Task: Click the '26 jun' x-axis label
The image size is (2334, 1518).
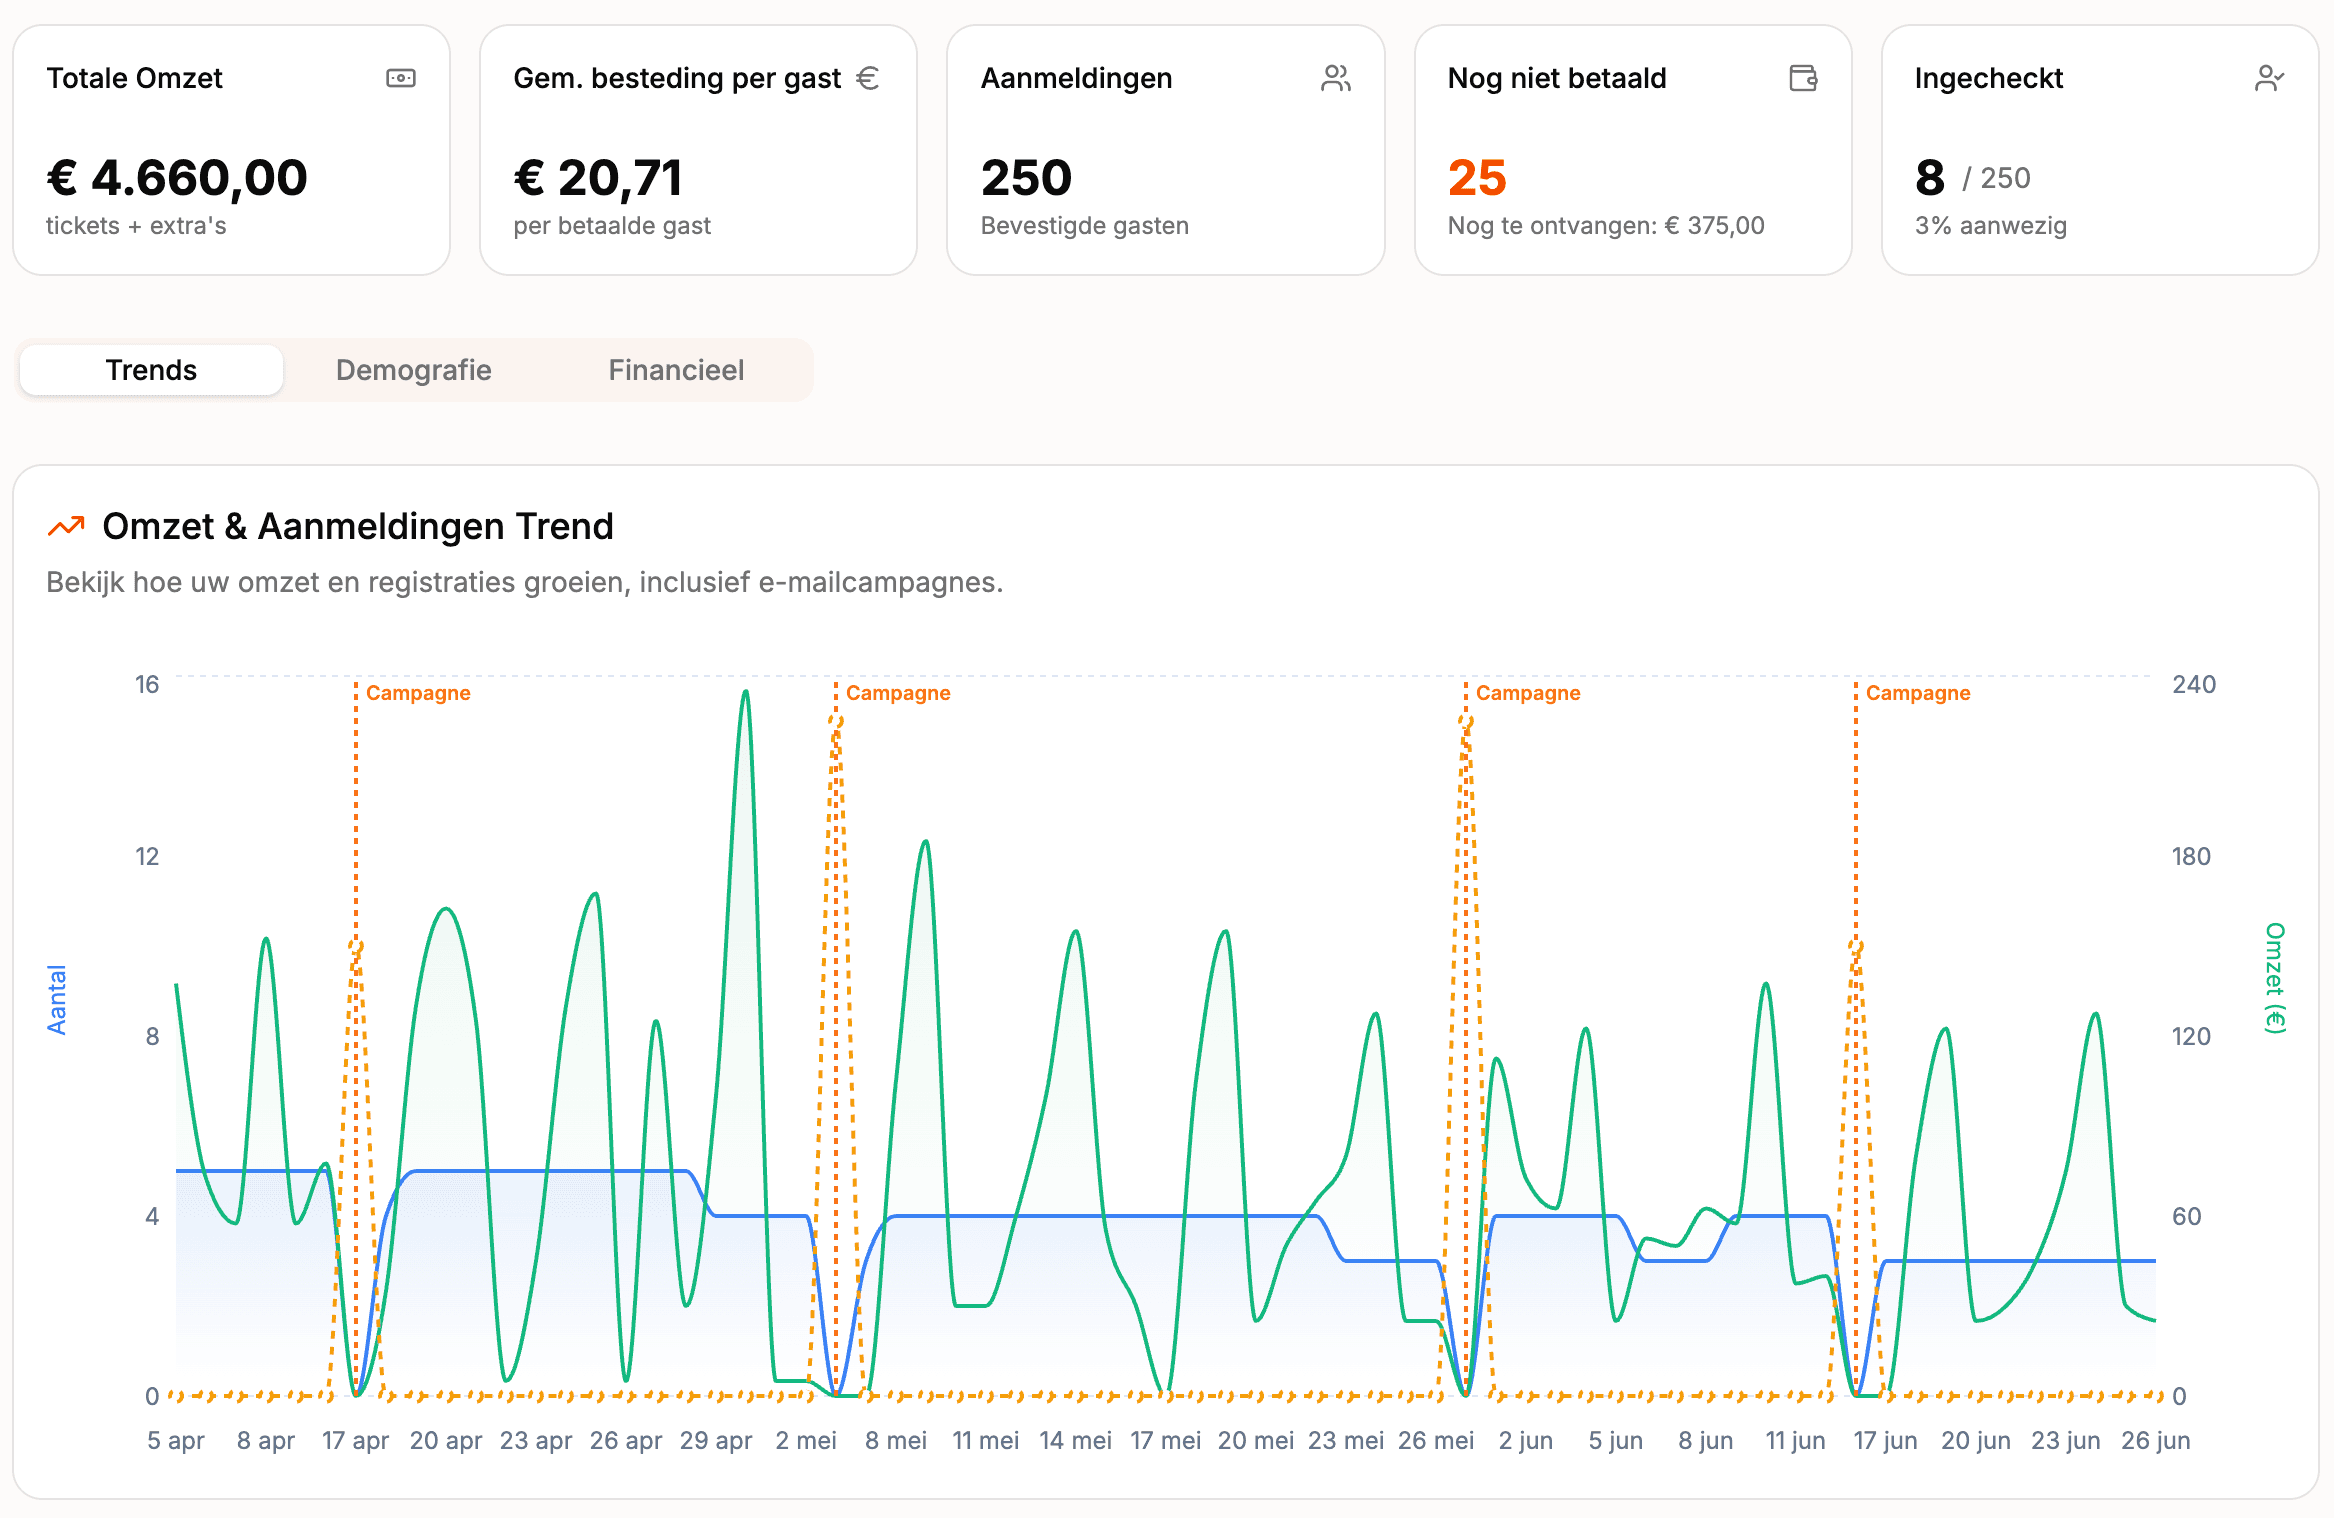Action: tap(2156, 1441)
